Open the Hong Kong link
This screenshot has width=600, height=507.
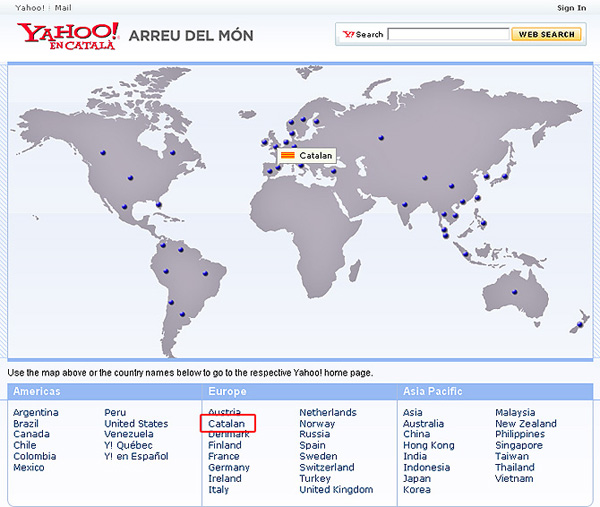tap(429, 445)
